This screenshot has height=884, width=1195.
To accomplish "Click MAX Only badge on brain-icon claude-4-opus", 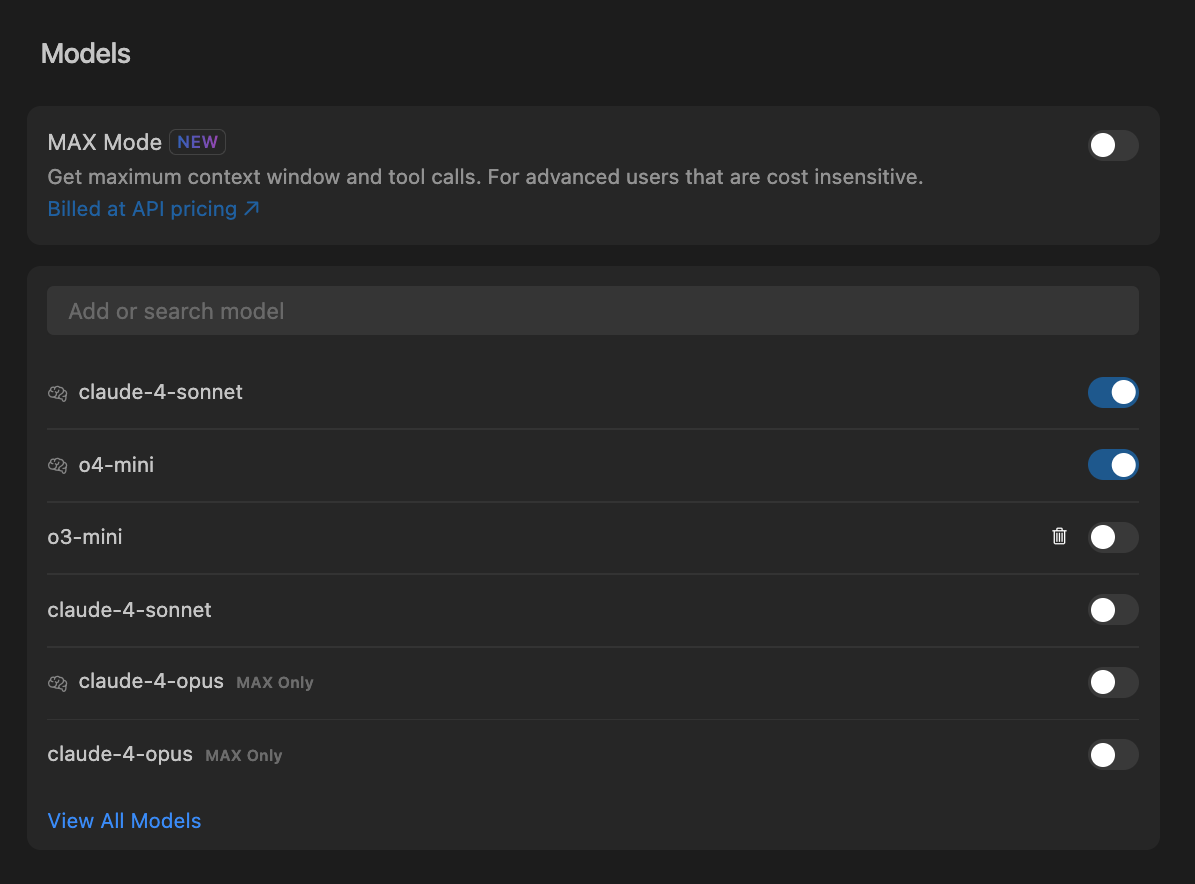I will point(275,683).
